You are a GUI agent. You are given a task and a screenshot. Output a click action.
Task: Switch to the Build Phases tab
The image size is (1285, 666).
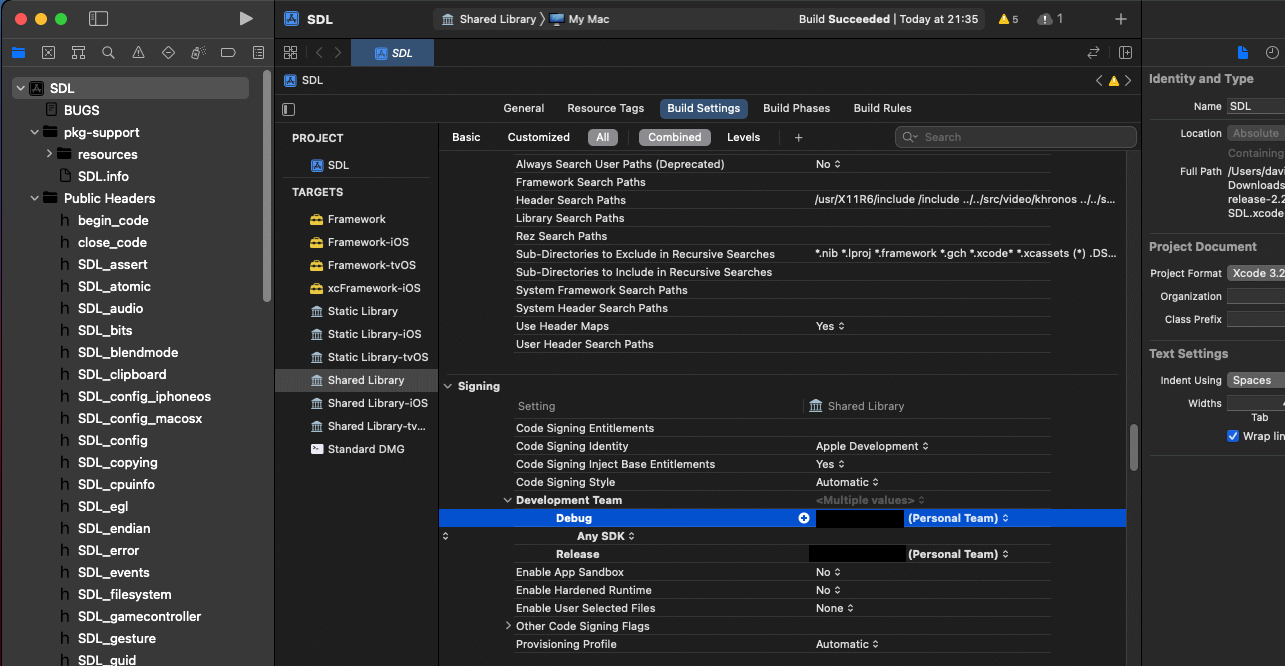[796, 108]
